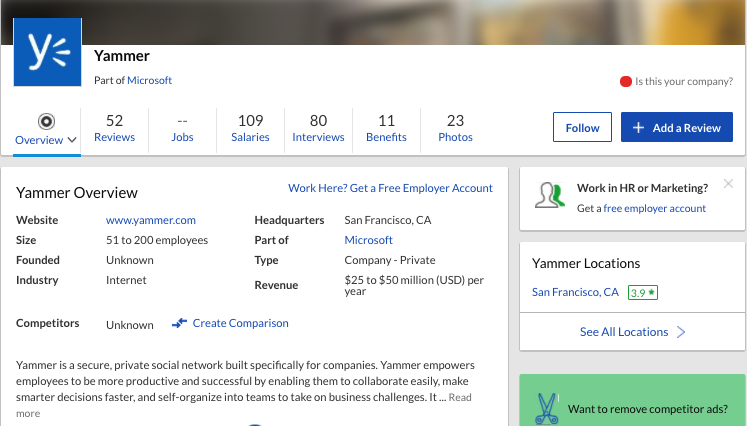Screen dimensions: 747x426
Task: Click the '51 to 200 employees' size value
Action: pyautogui.click(x=157, y=240)
